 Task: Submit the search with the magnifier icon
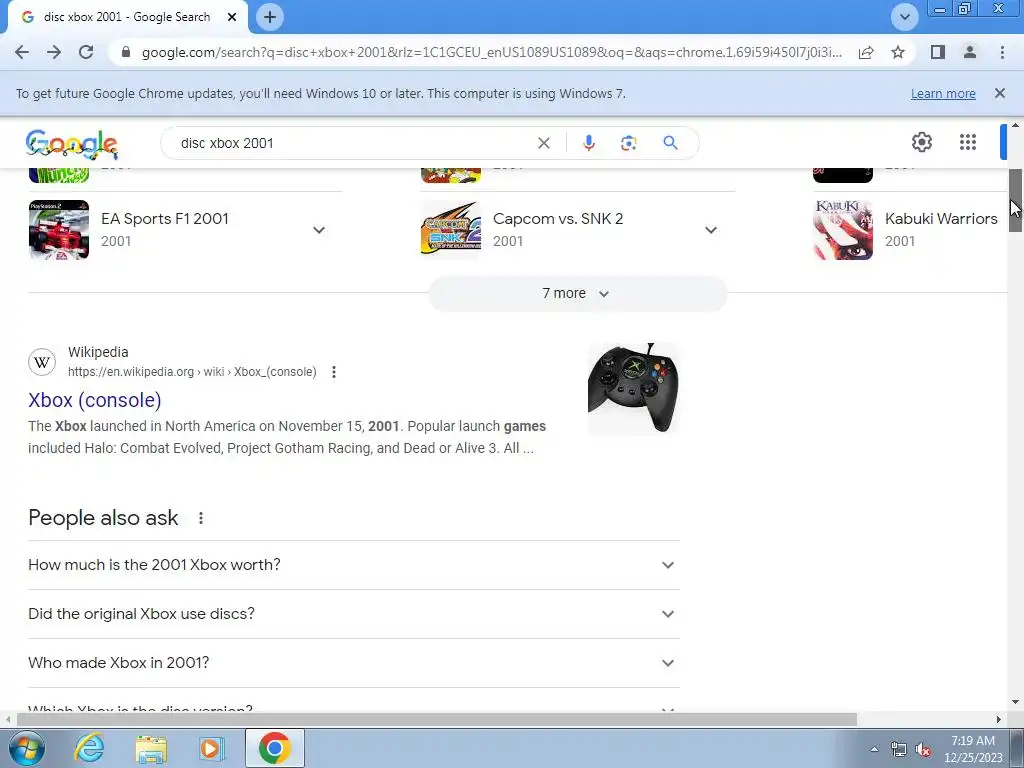click(670, 143)
